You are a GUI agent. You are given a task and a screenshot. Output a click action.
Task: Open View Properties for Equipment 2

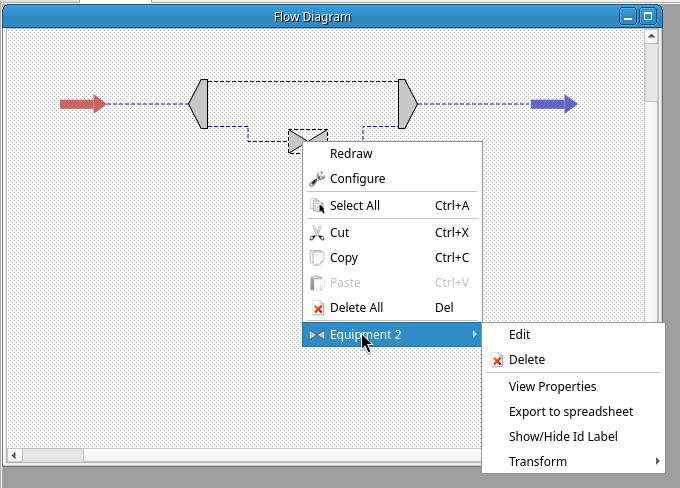[x=573, y=386]
